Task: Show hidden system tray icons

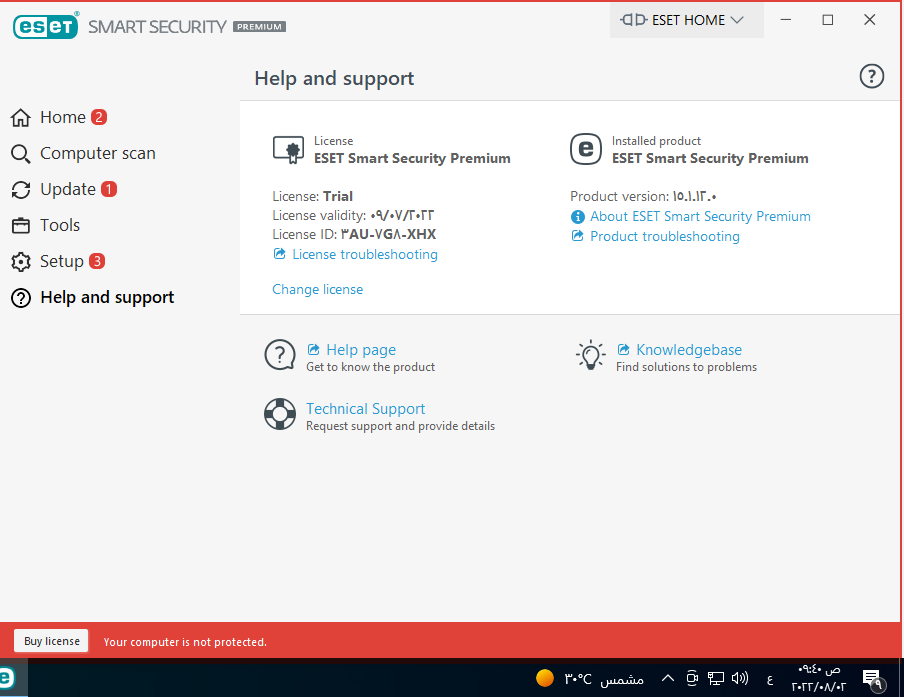Action: [668, 679]
